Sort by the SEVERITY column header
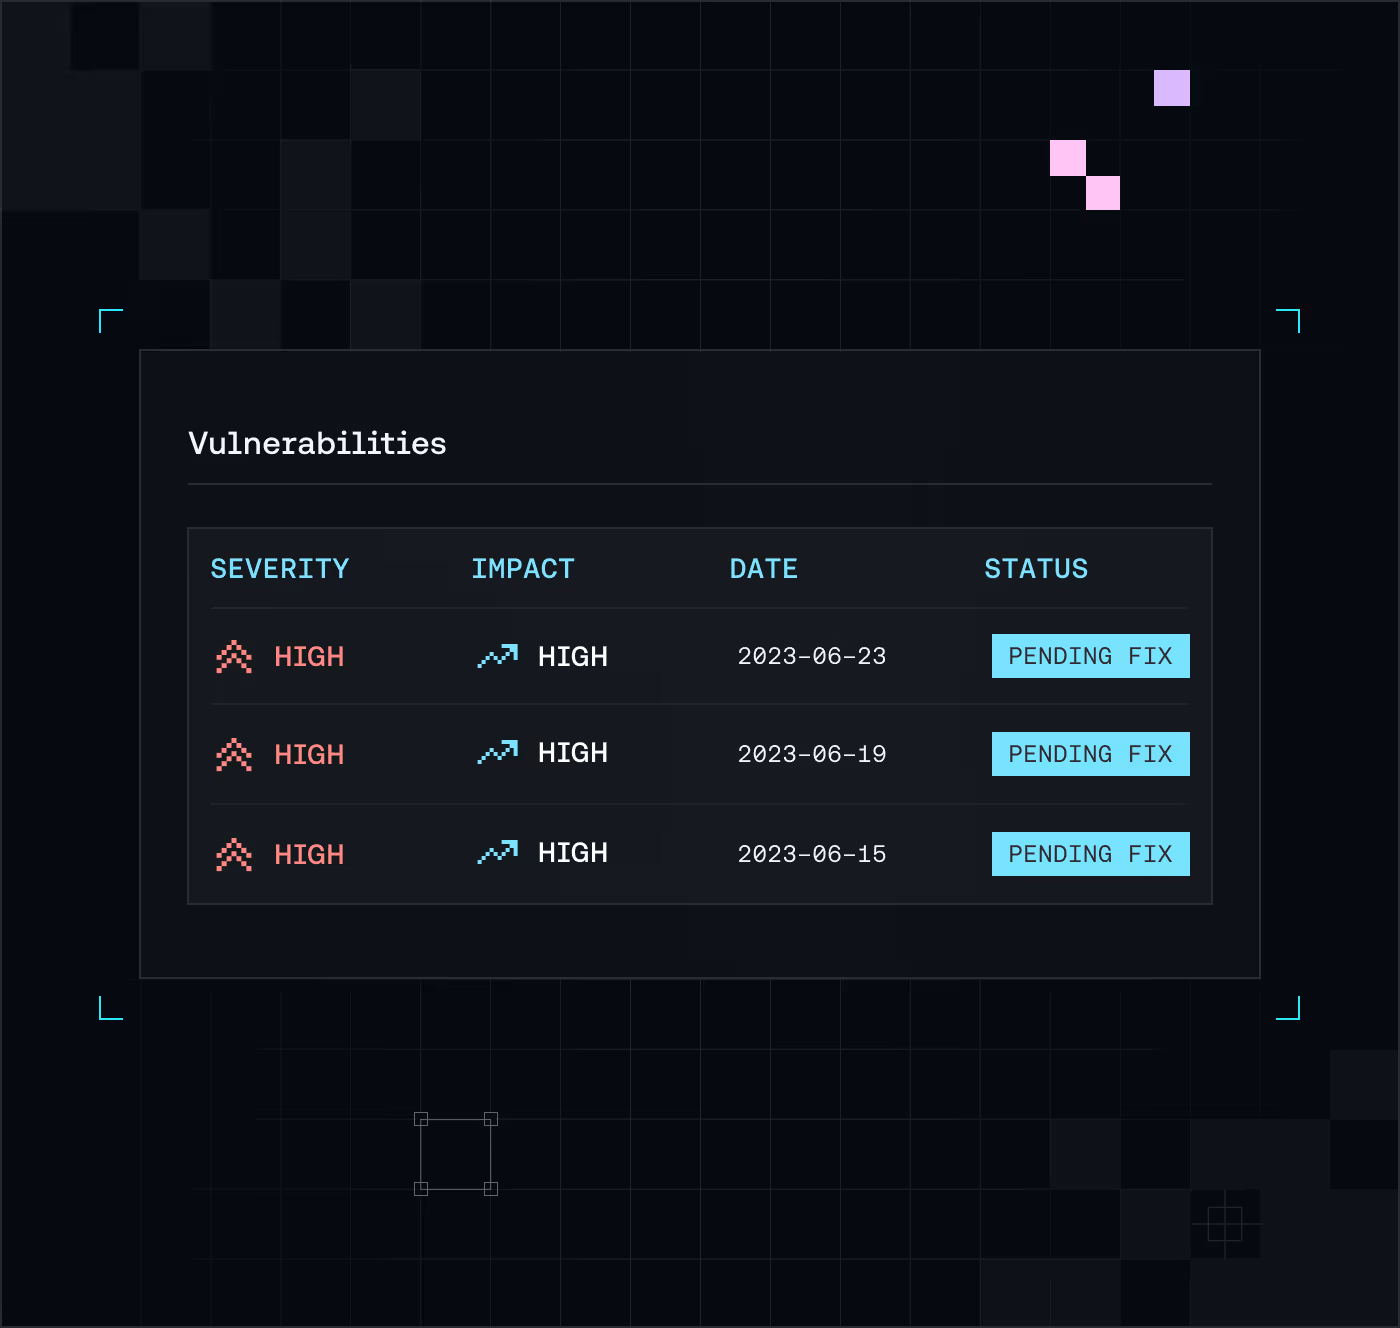1400x1328 pixels. pos(280,568)
